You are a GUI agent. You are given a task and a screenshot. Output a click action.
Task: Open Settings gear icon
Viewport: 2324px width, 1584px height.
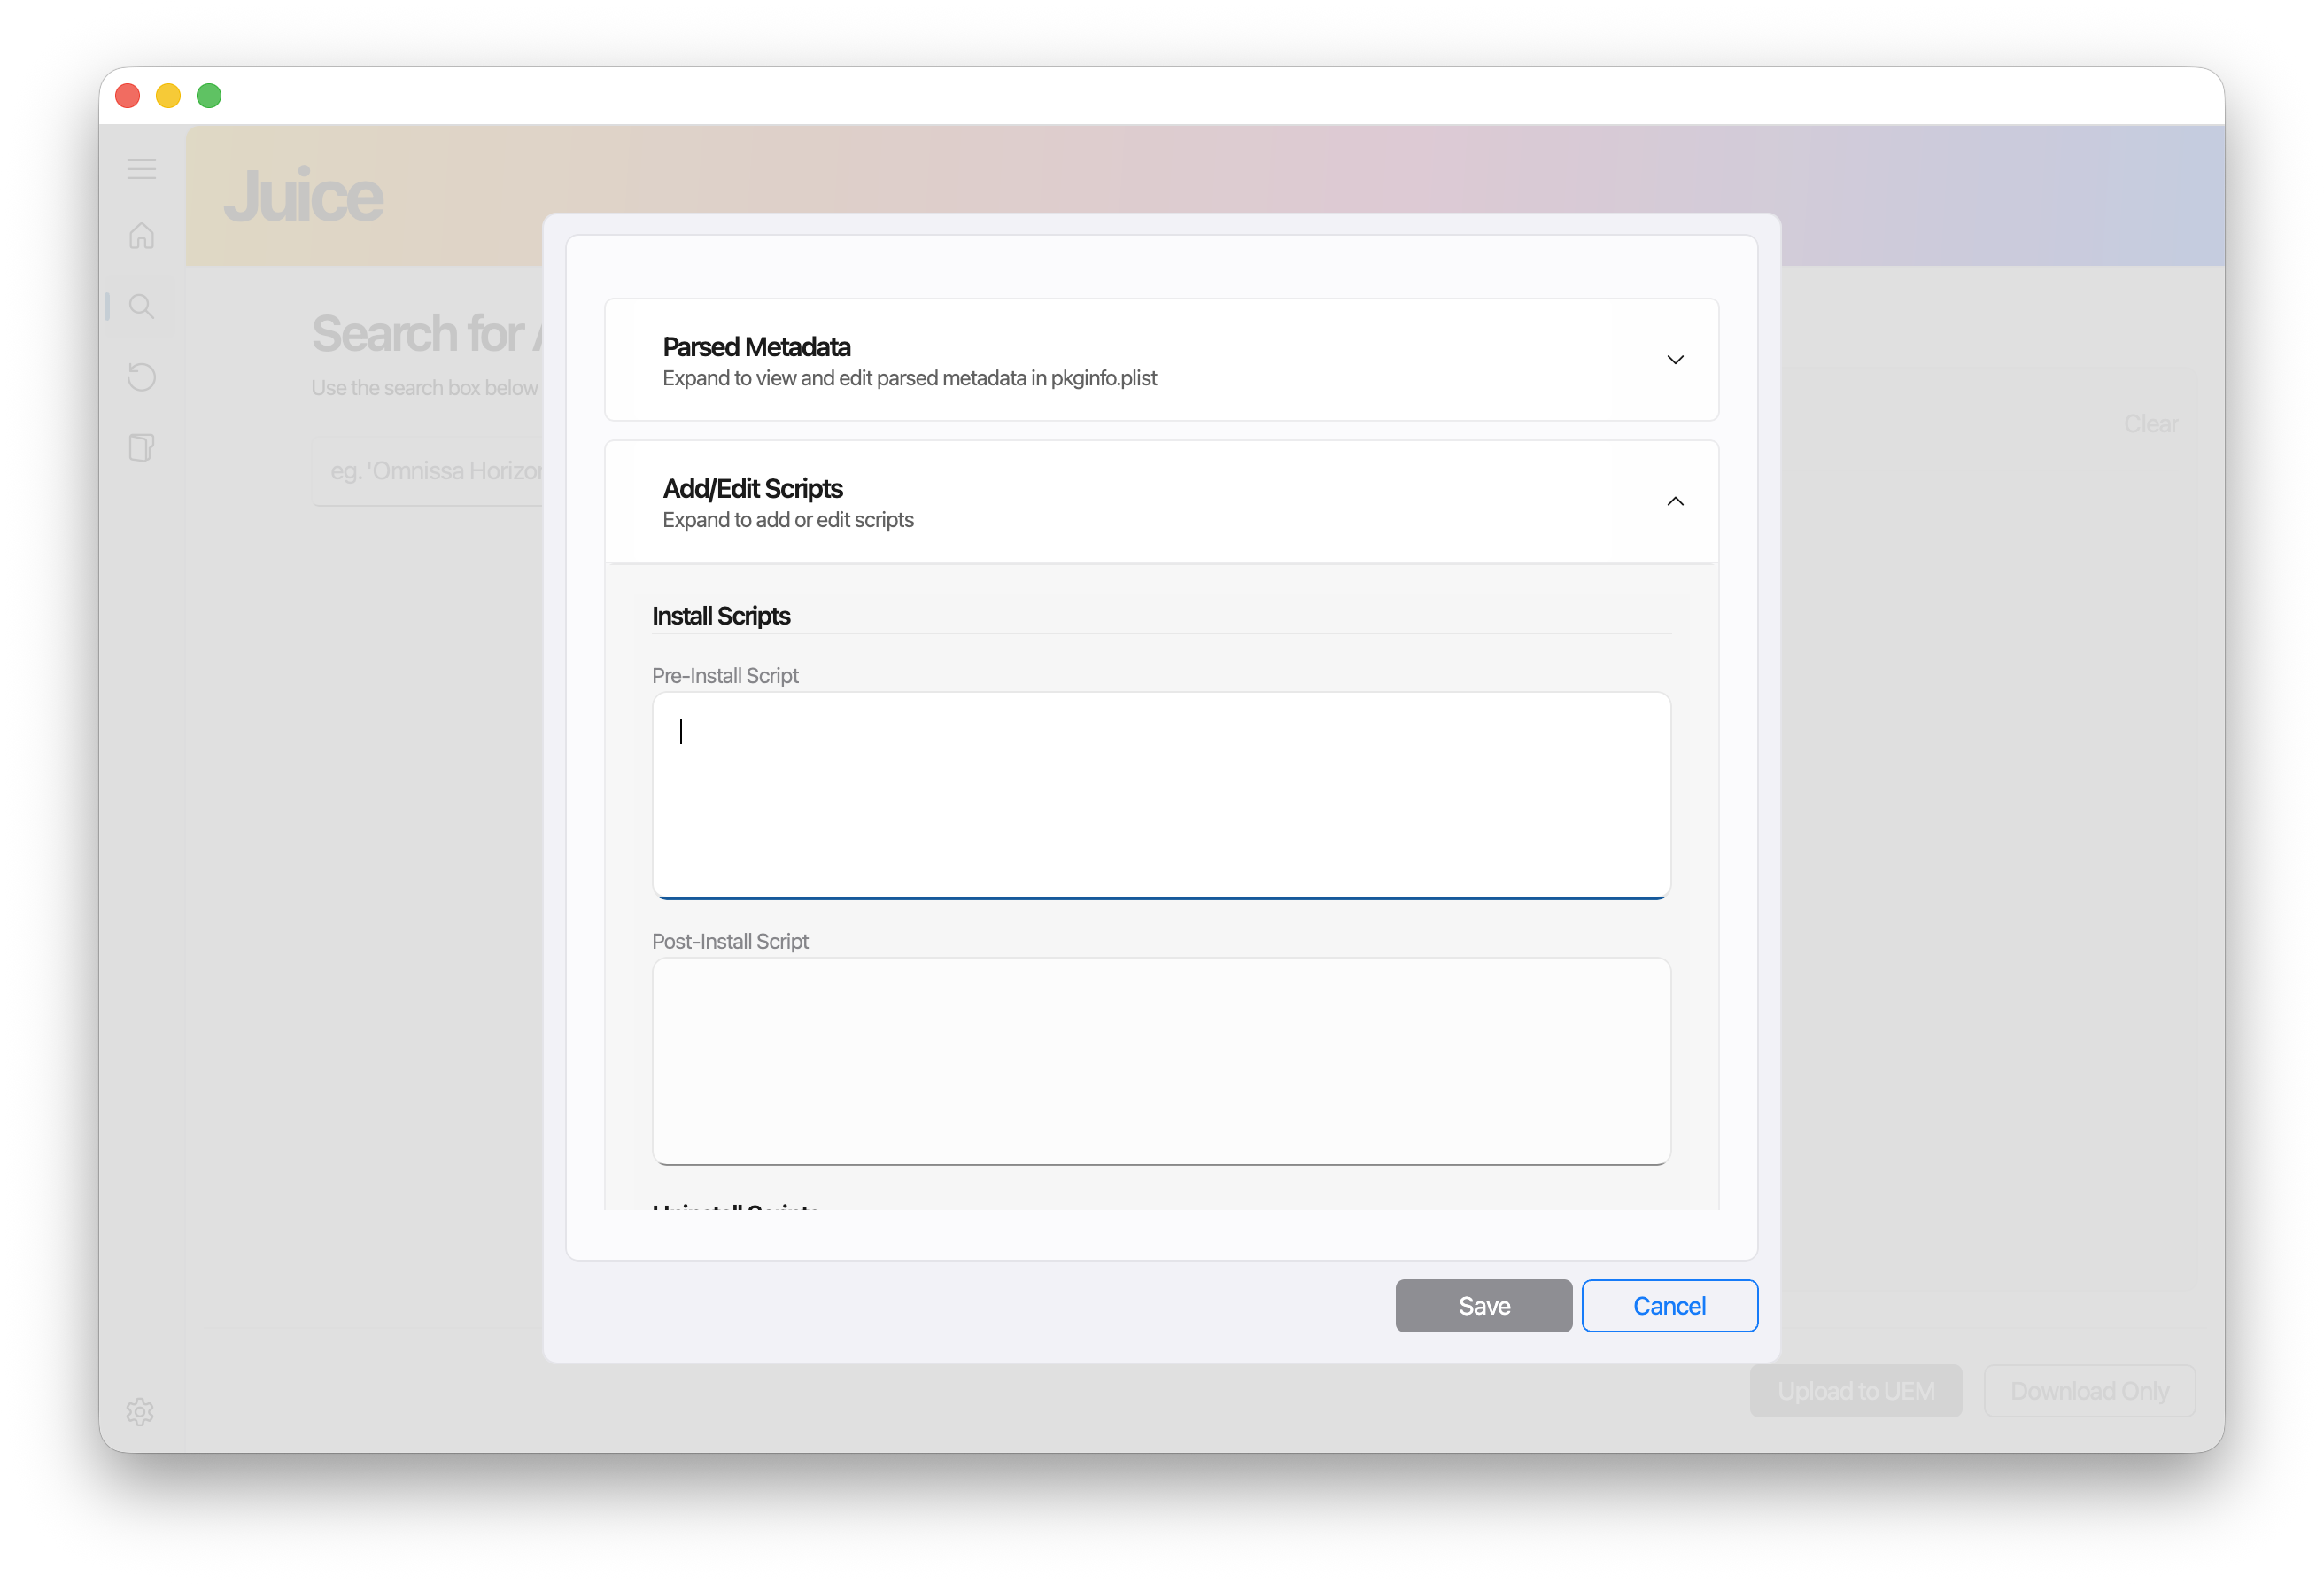click(x=140, y=1411)
